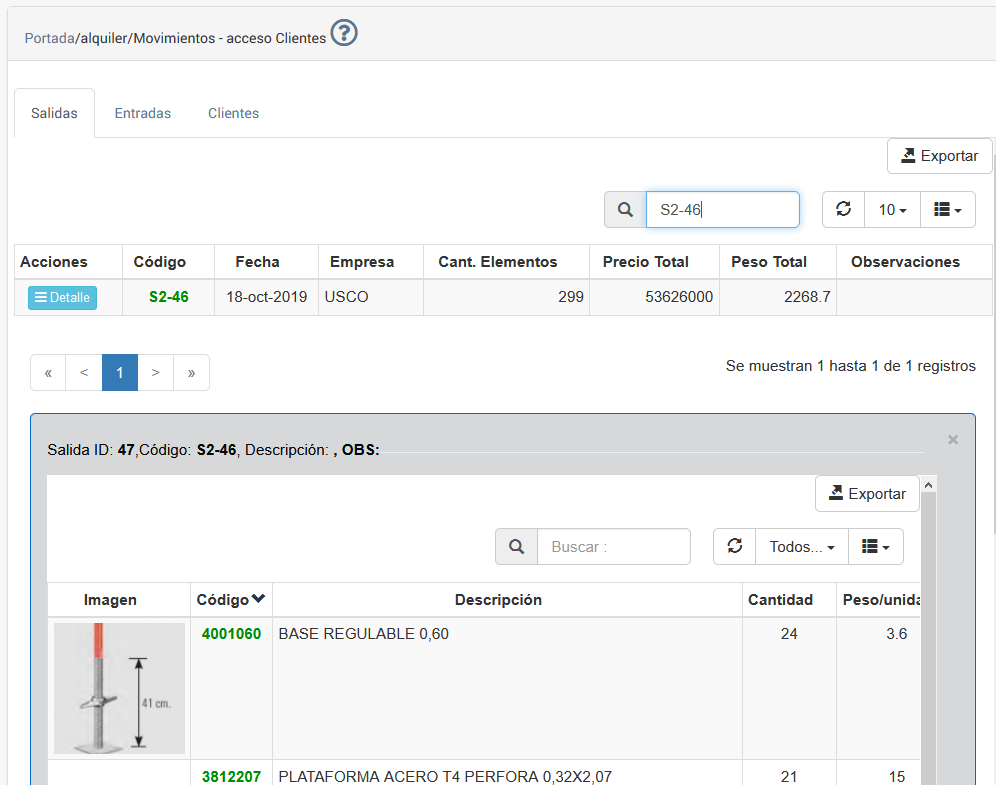
Task: Switch to the Entradas tab
Action: 142,113
